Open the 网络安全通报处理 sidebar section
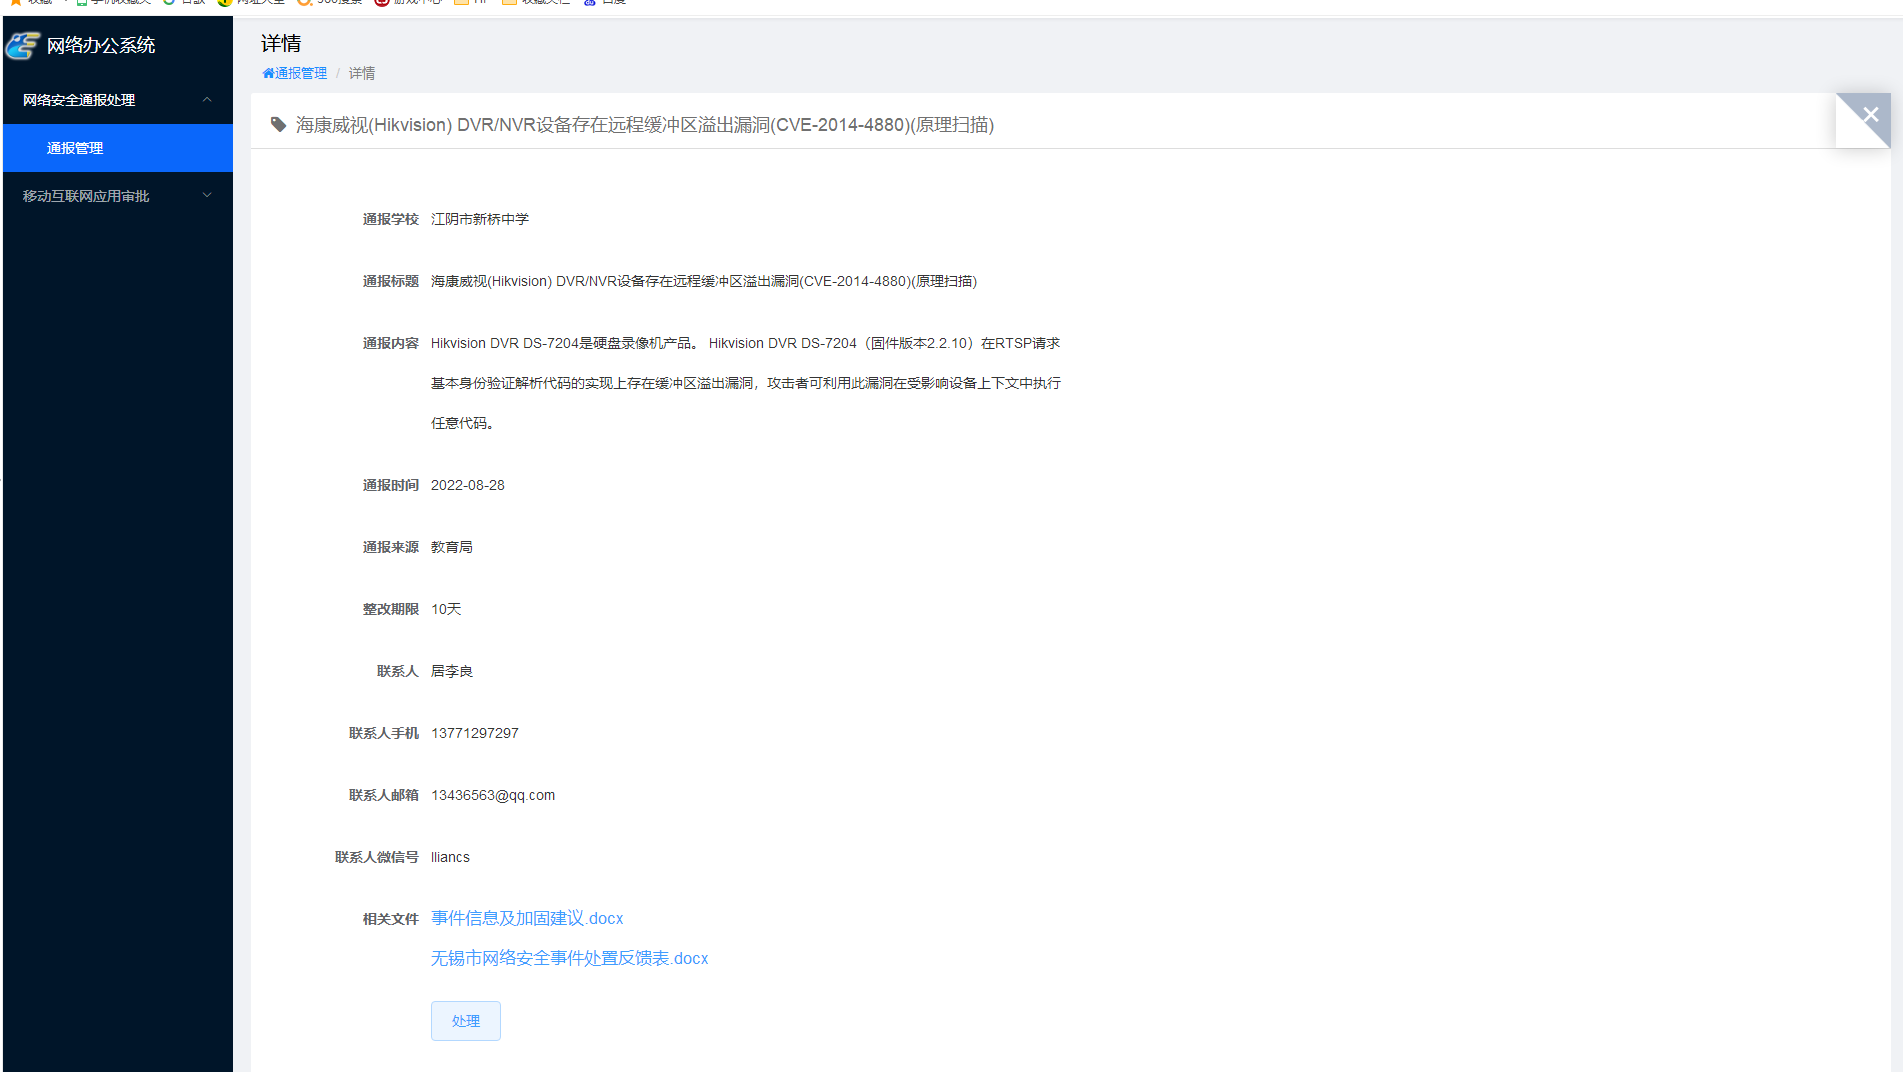Screen dimensions: 1903x1072 tap(118, 100)
